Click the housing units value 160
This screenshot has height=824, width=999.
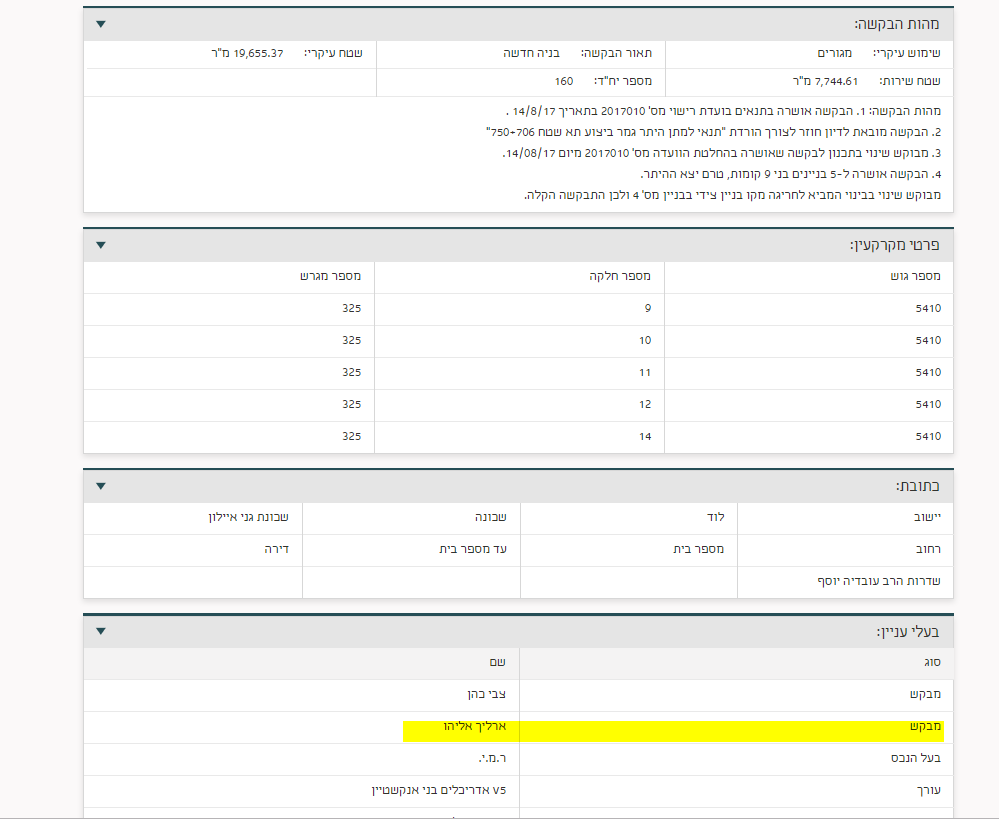pos(564,82)
